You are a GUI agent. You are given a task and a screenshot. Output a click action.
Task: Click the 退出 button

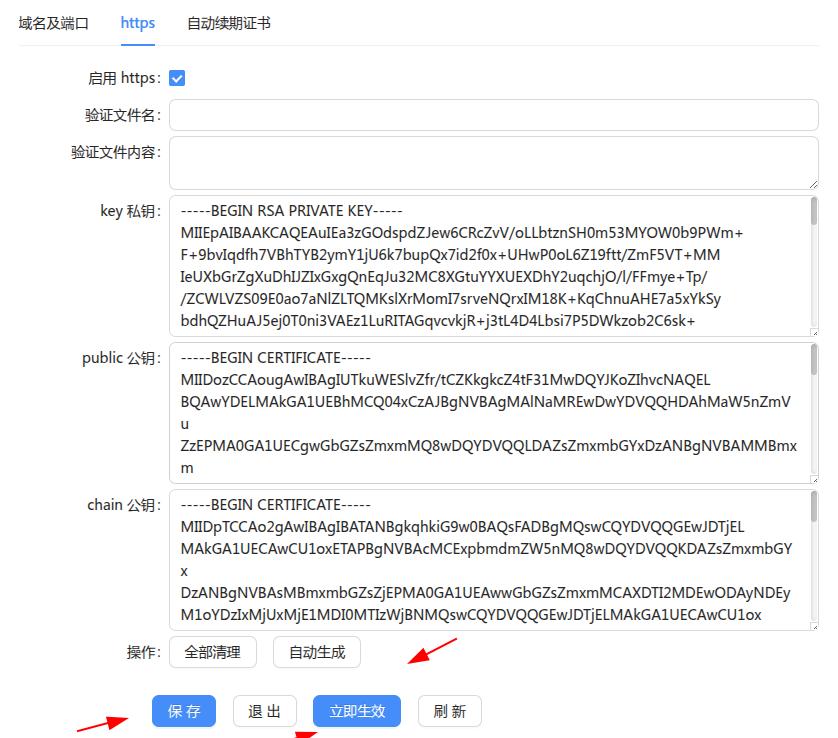point(265,711)
